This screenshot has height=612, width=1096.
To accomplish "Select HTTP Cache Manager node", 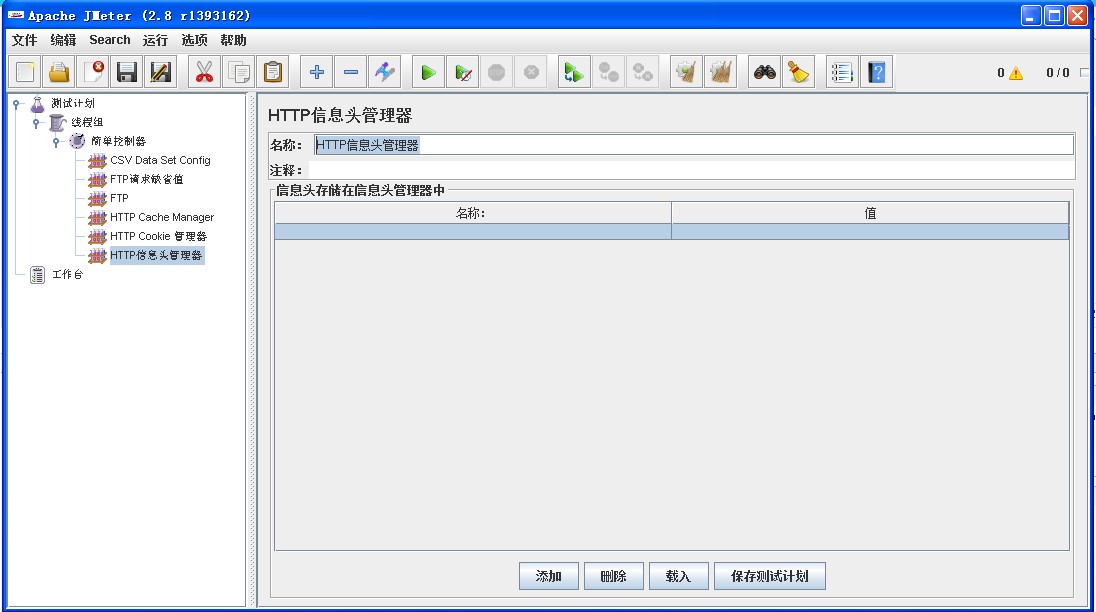I will pyautogui.click(x=162, y=217).
